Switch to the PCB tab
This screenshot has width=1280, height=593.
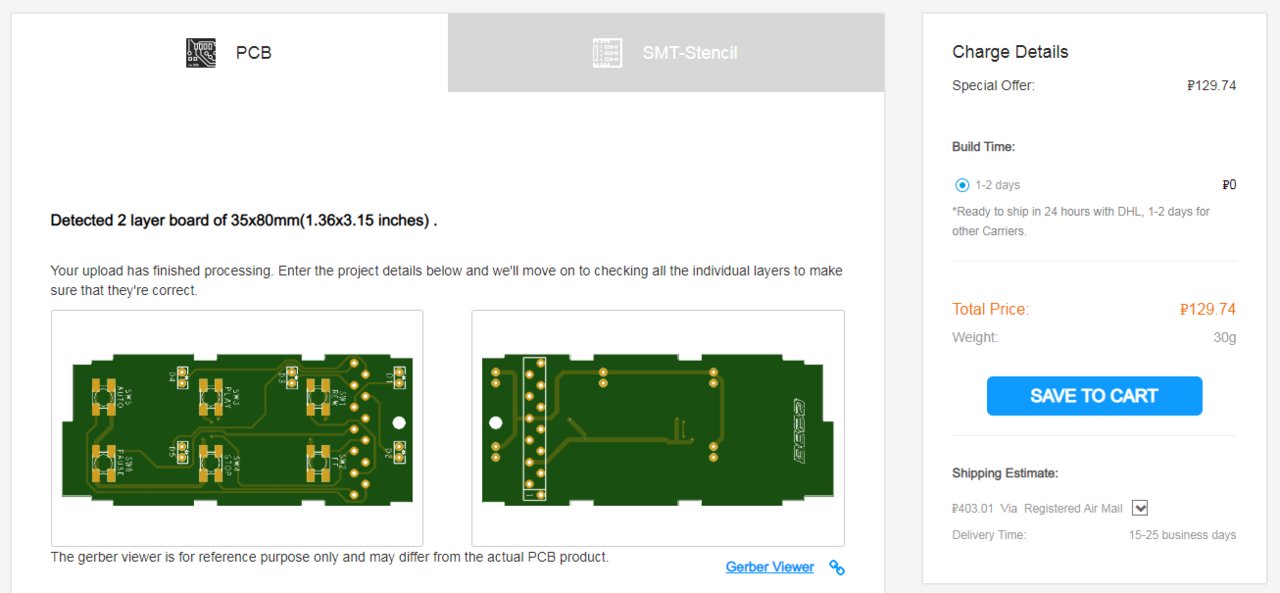[230, 53]
